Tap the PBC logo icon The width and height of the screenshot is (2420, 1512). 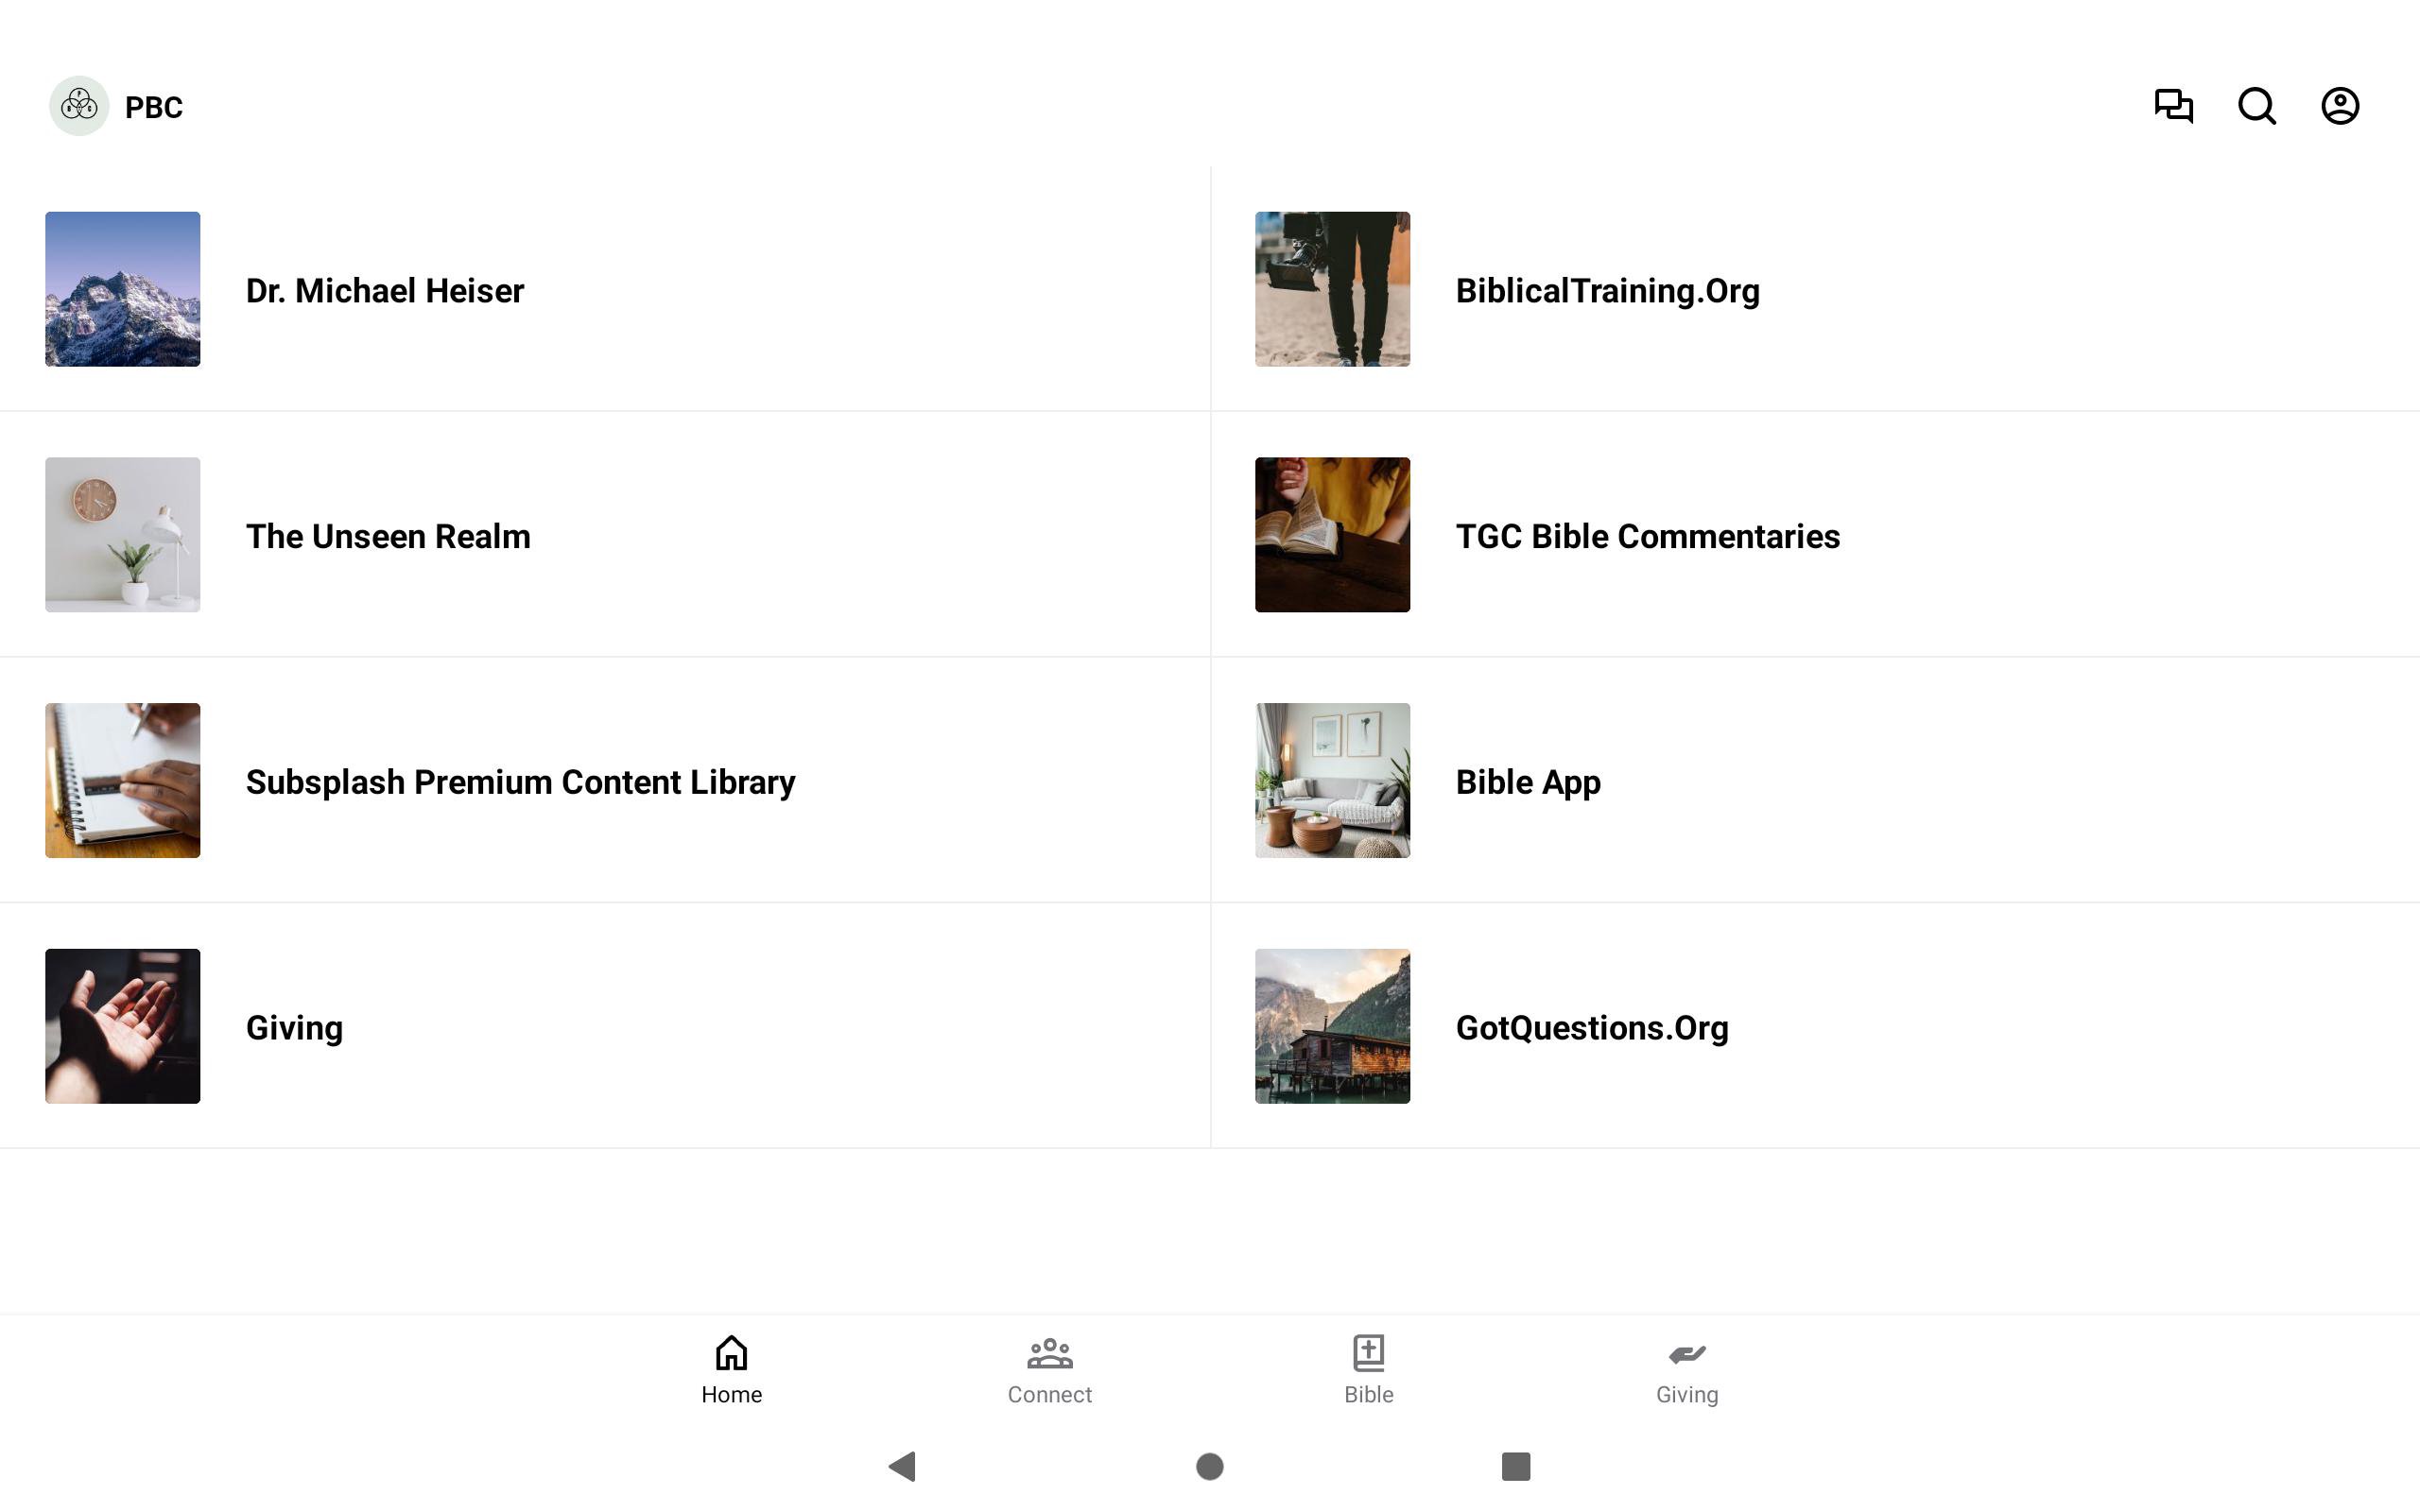pyautogui.click(x=79, y=106)
